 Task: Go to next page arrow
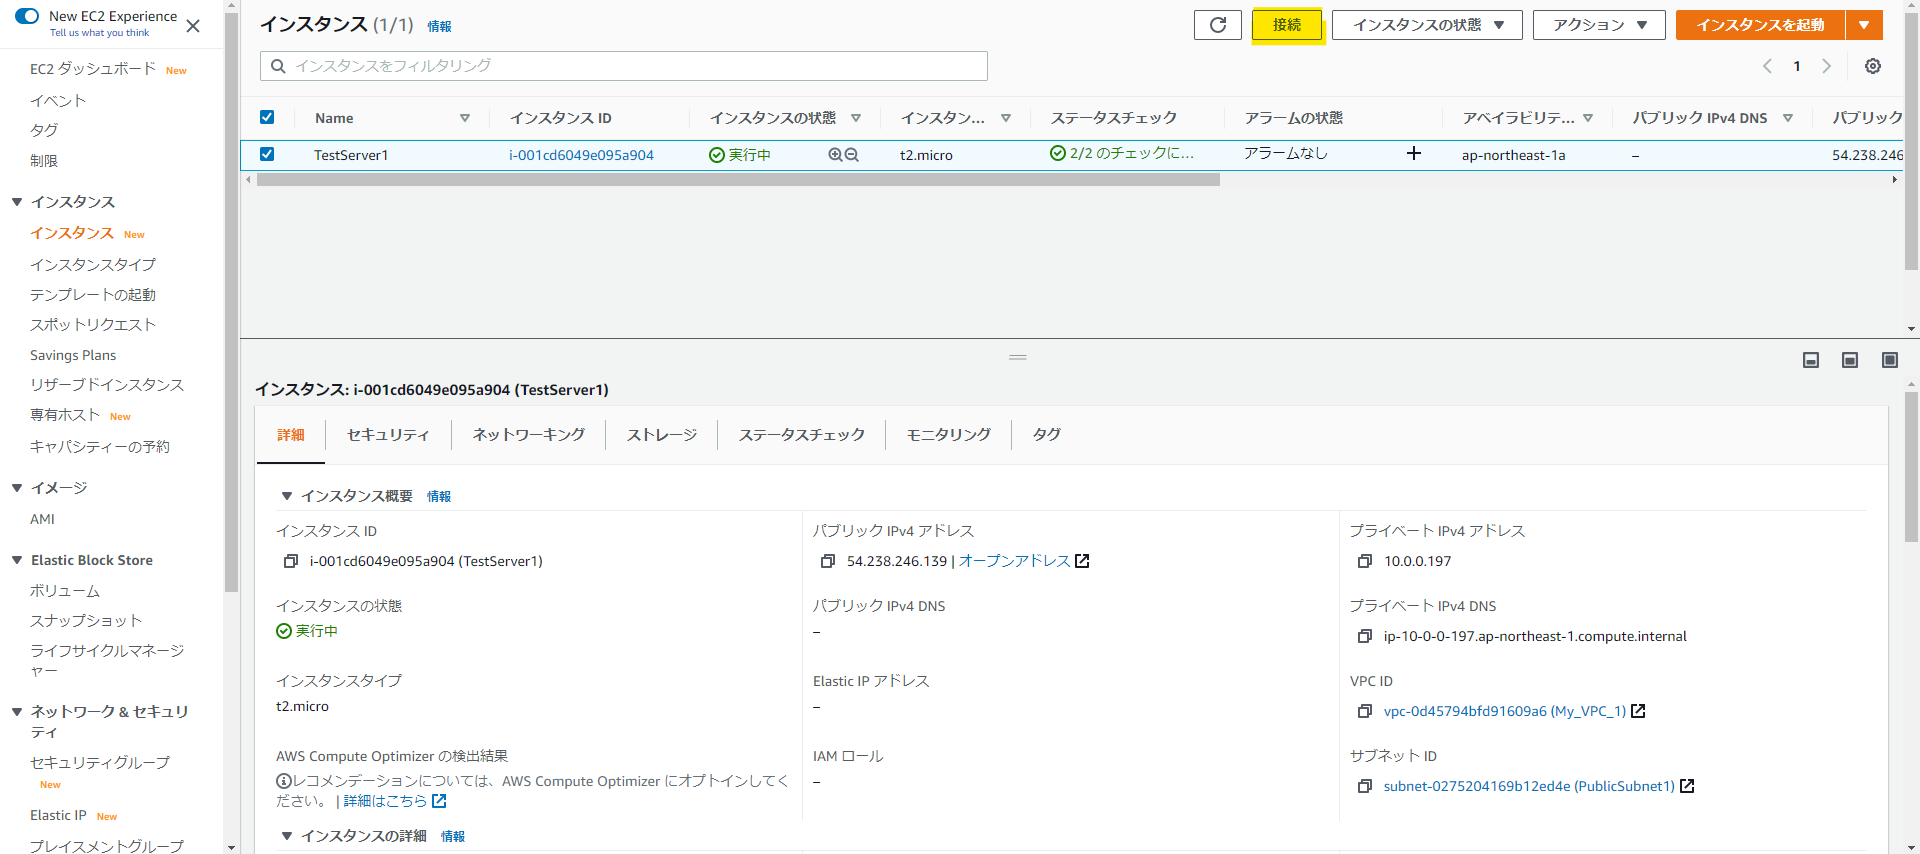tap(1826, 66)
